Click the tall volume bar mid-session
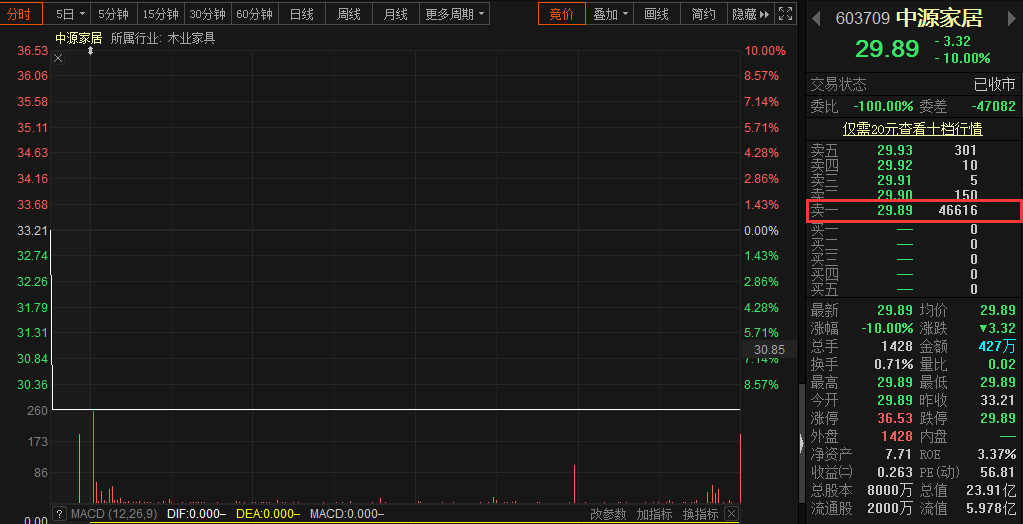Screen dimensions: 1023x524 574,484
